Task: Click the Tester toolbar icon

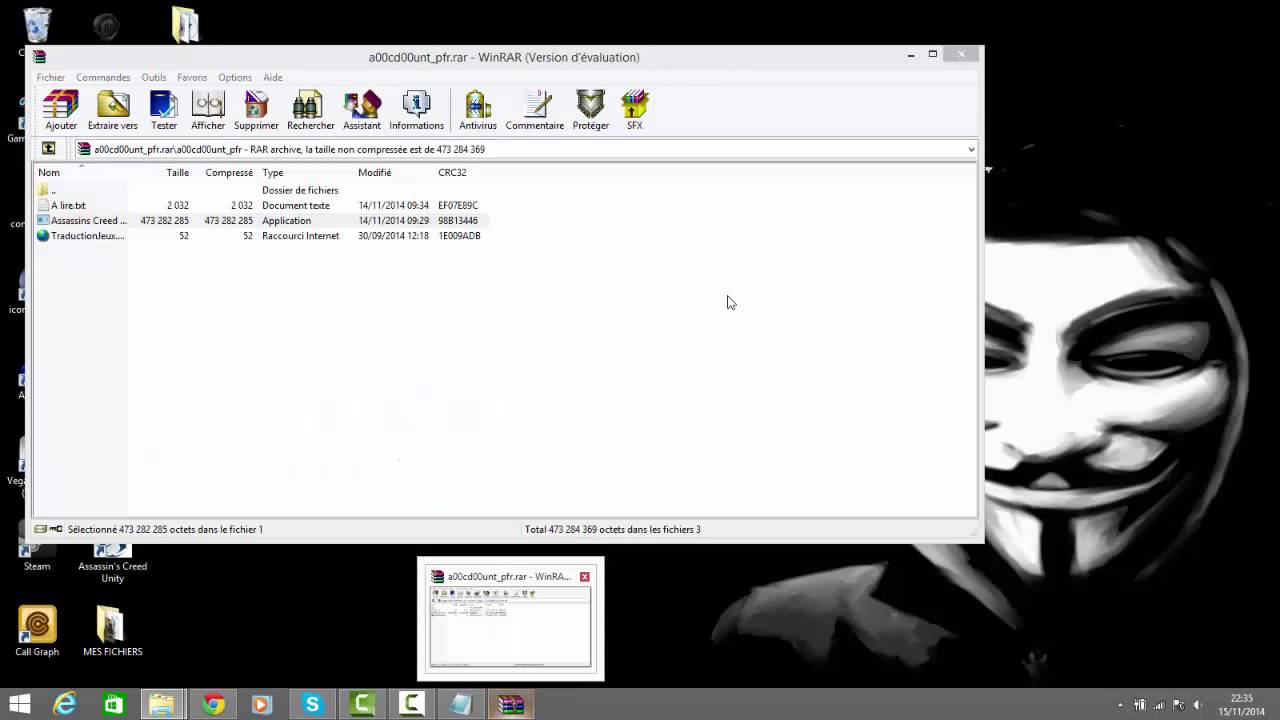Action: point(164,110)
